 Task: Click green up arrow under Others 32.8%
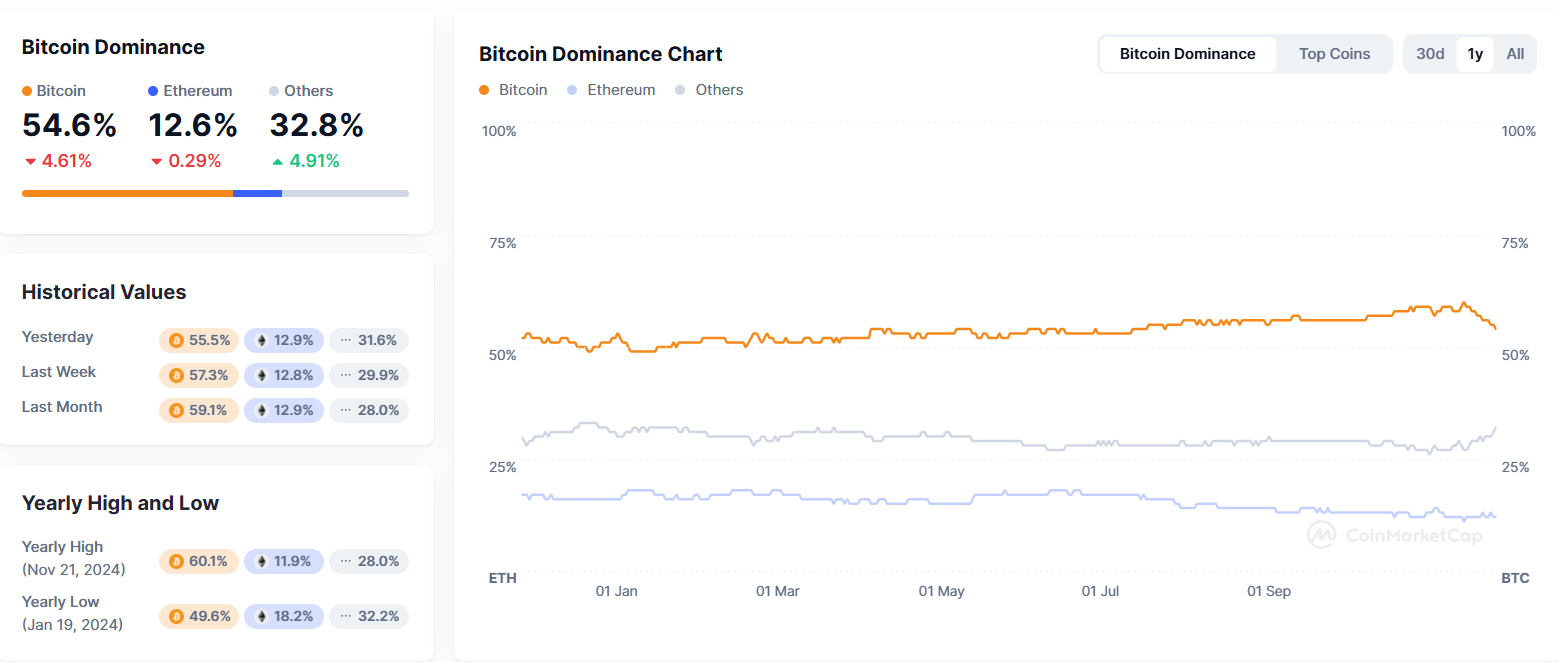277,162
